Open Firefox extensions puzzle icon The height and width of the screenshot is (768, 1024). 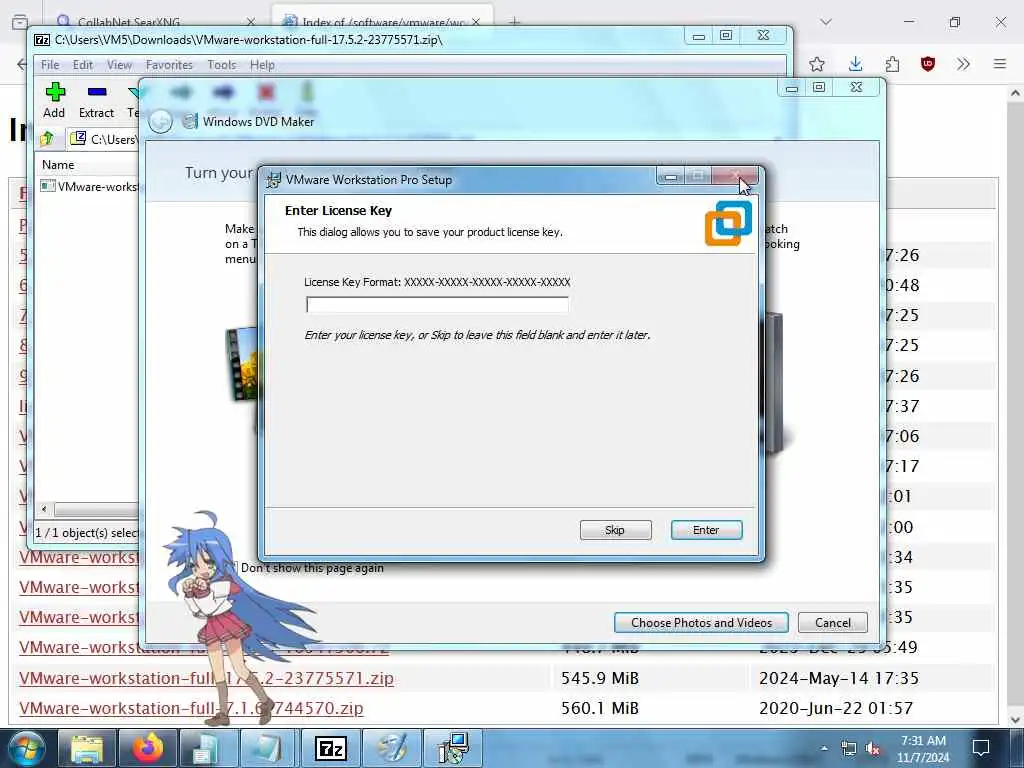click(x=892, y=64)
